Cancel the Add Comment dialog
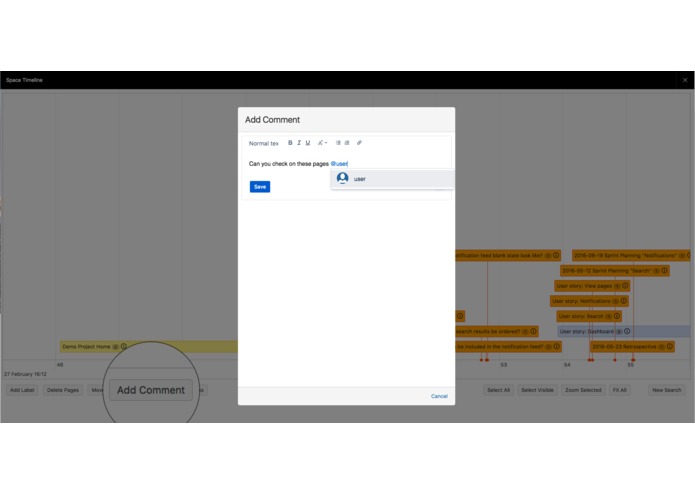 click(439, 396)
